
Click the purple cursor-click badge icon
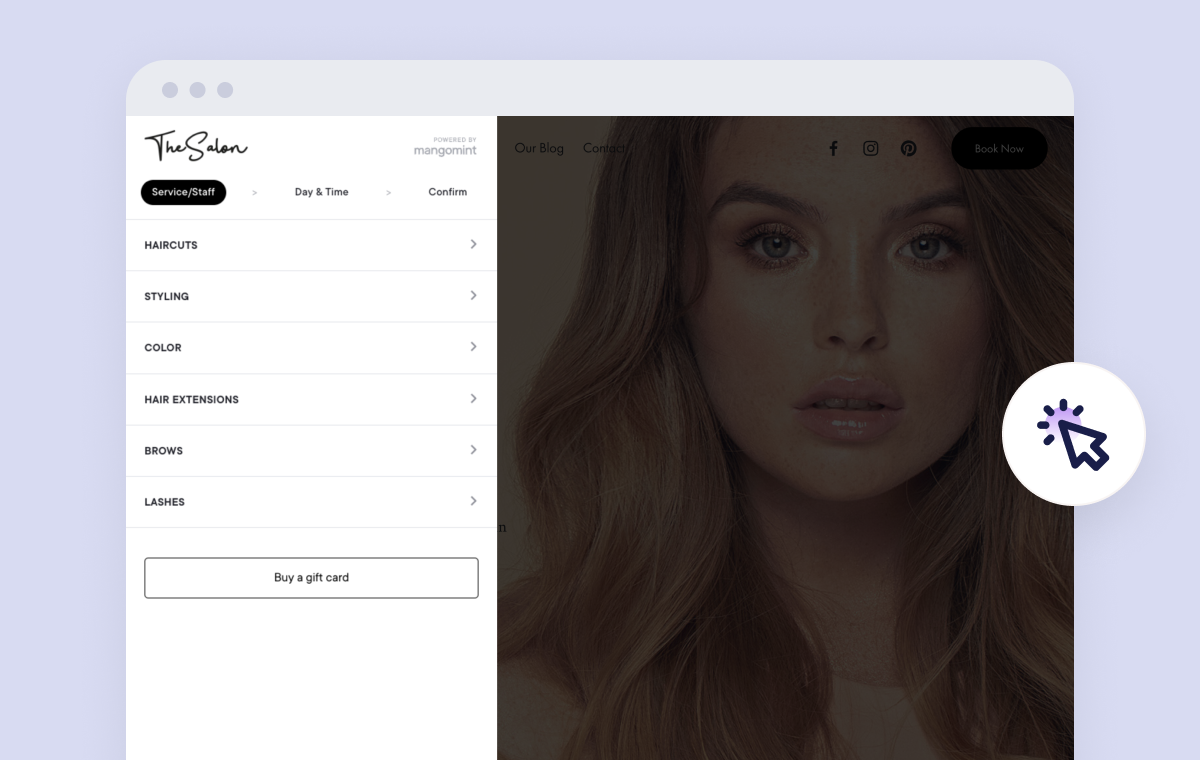click(x=1074, y=434)
